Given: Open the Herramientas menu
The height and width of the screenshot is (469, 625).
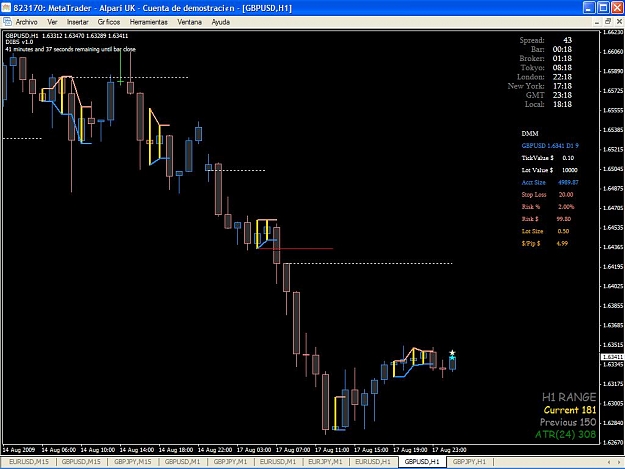Looking at the screenshot, I should [x=149, y=22].
